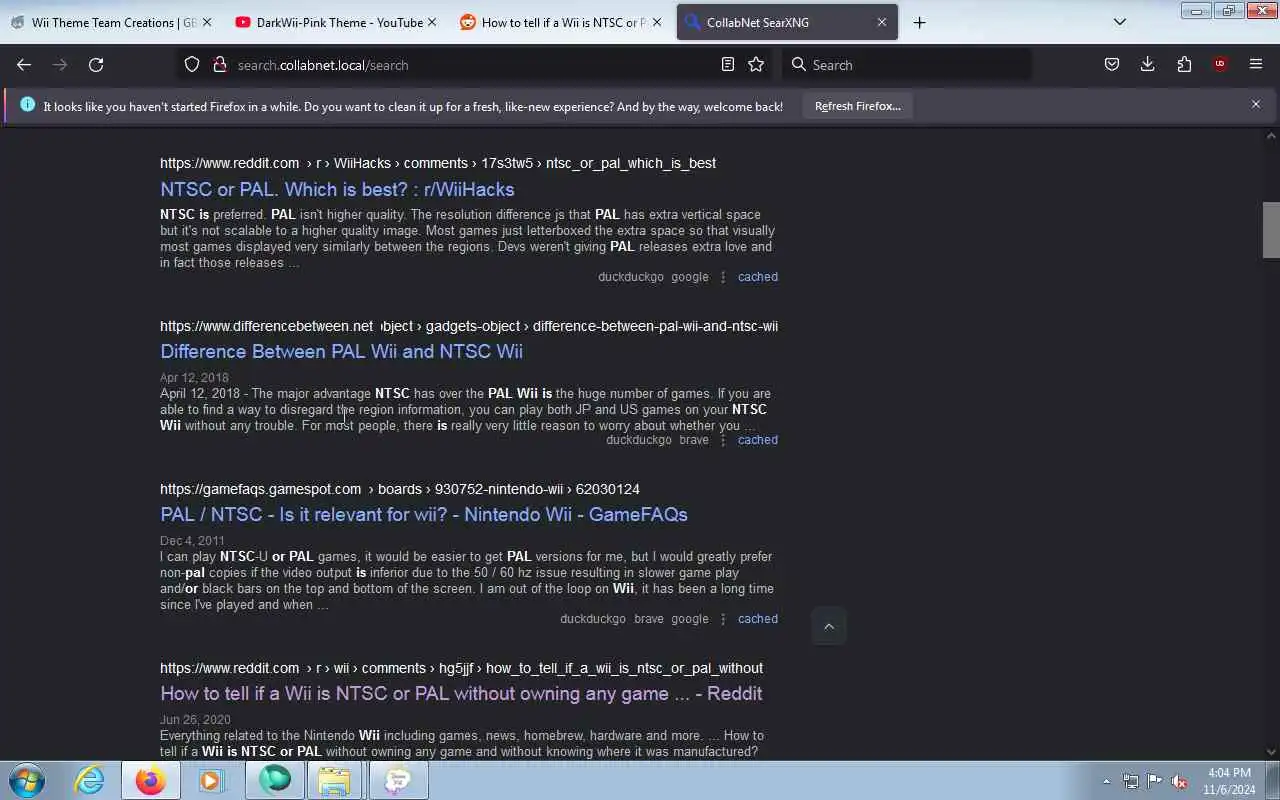Close the How to tell if a Wii tab
The image size is (1280, 800).
click(x=657, y=22)
